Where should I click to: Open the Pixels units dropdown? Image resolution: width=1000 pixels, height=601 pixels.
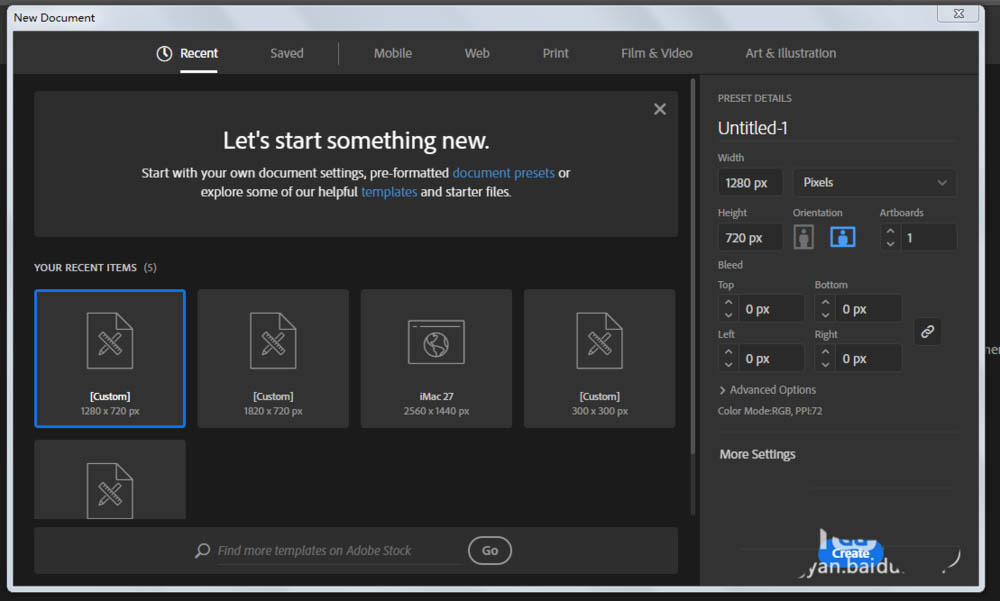[x=874, y=182]
